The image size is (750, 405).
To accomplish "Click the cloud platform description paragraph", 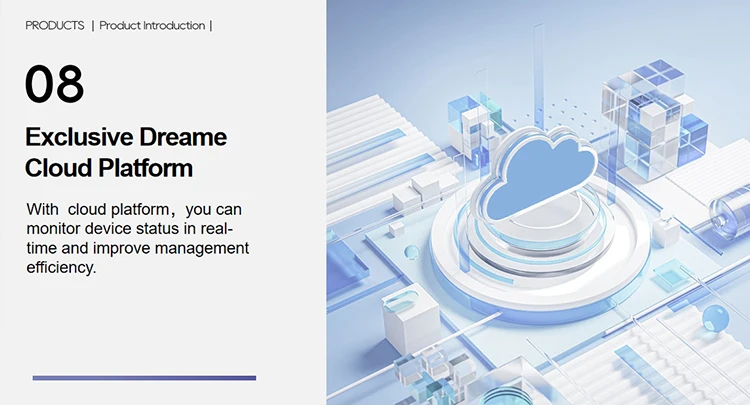I will (138, 238).
